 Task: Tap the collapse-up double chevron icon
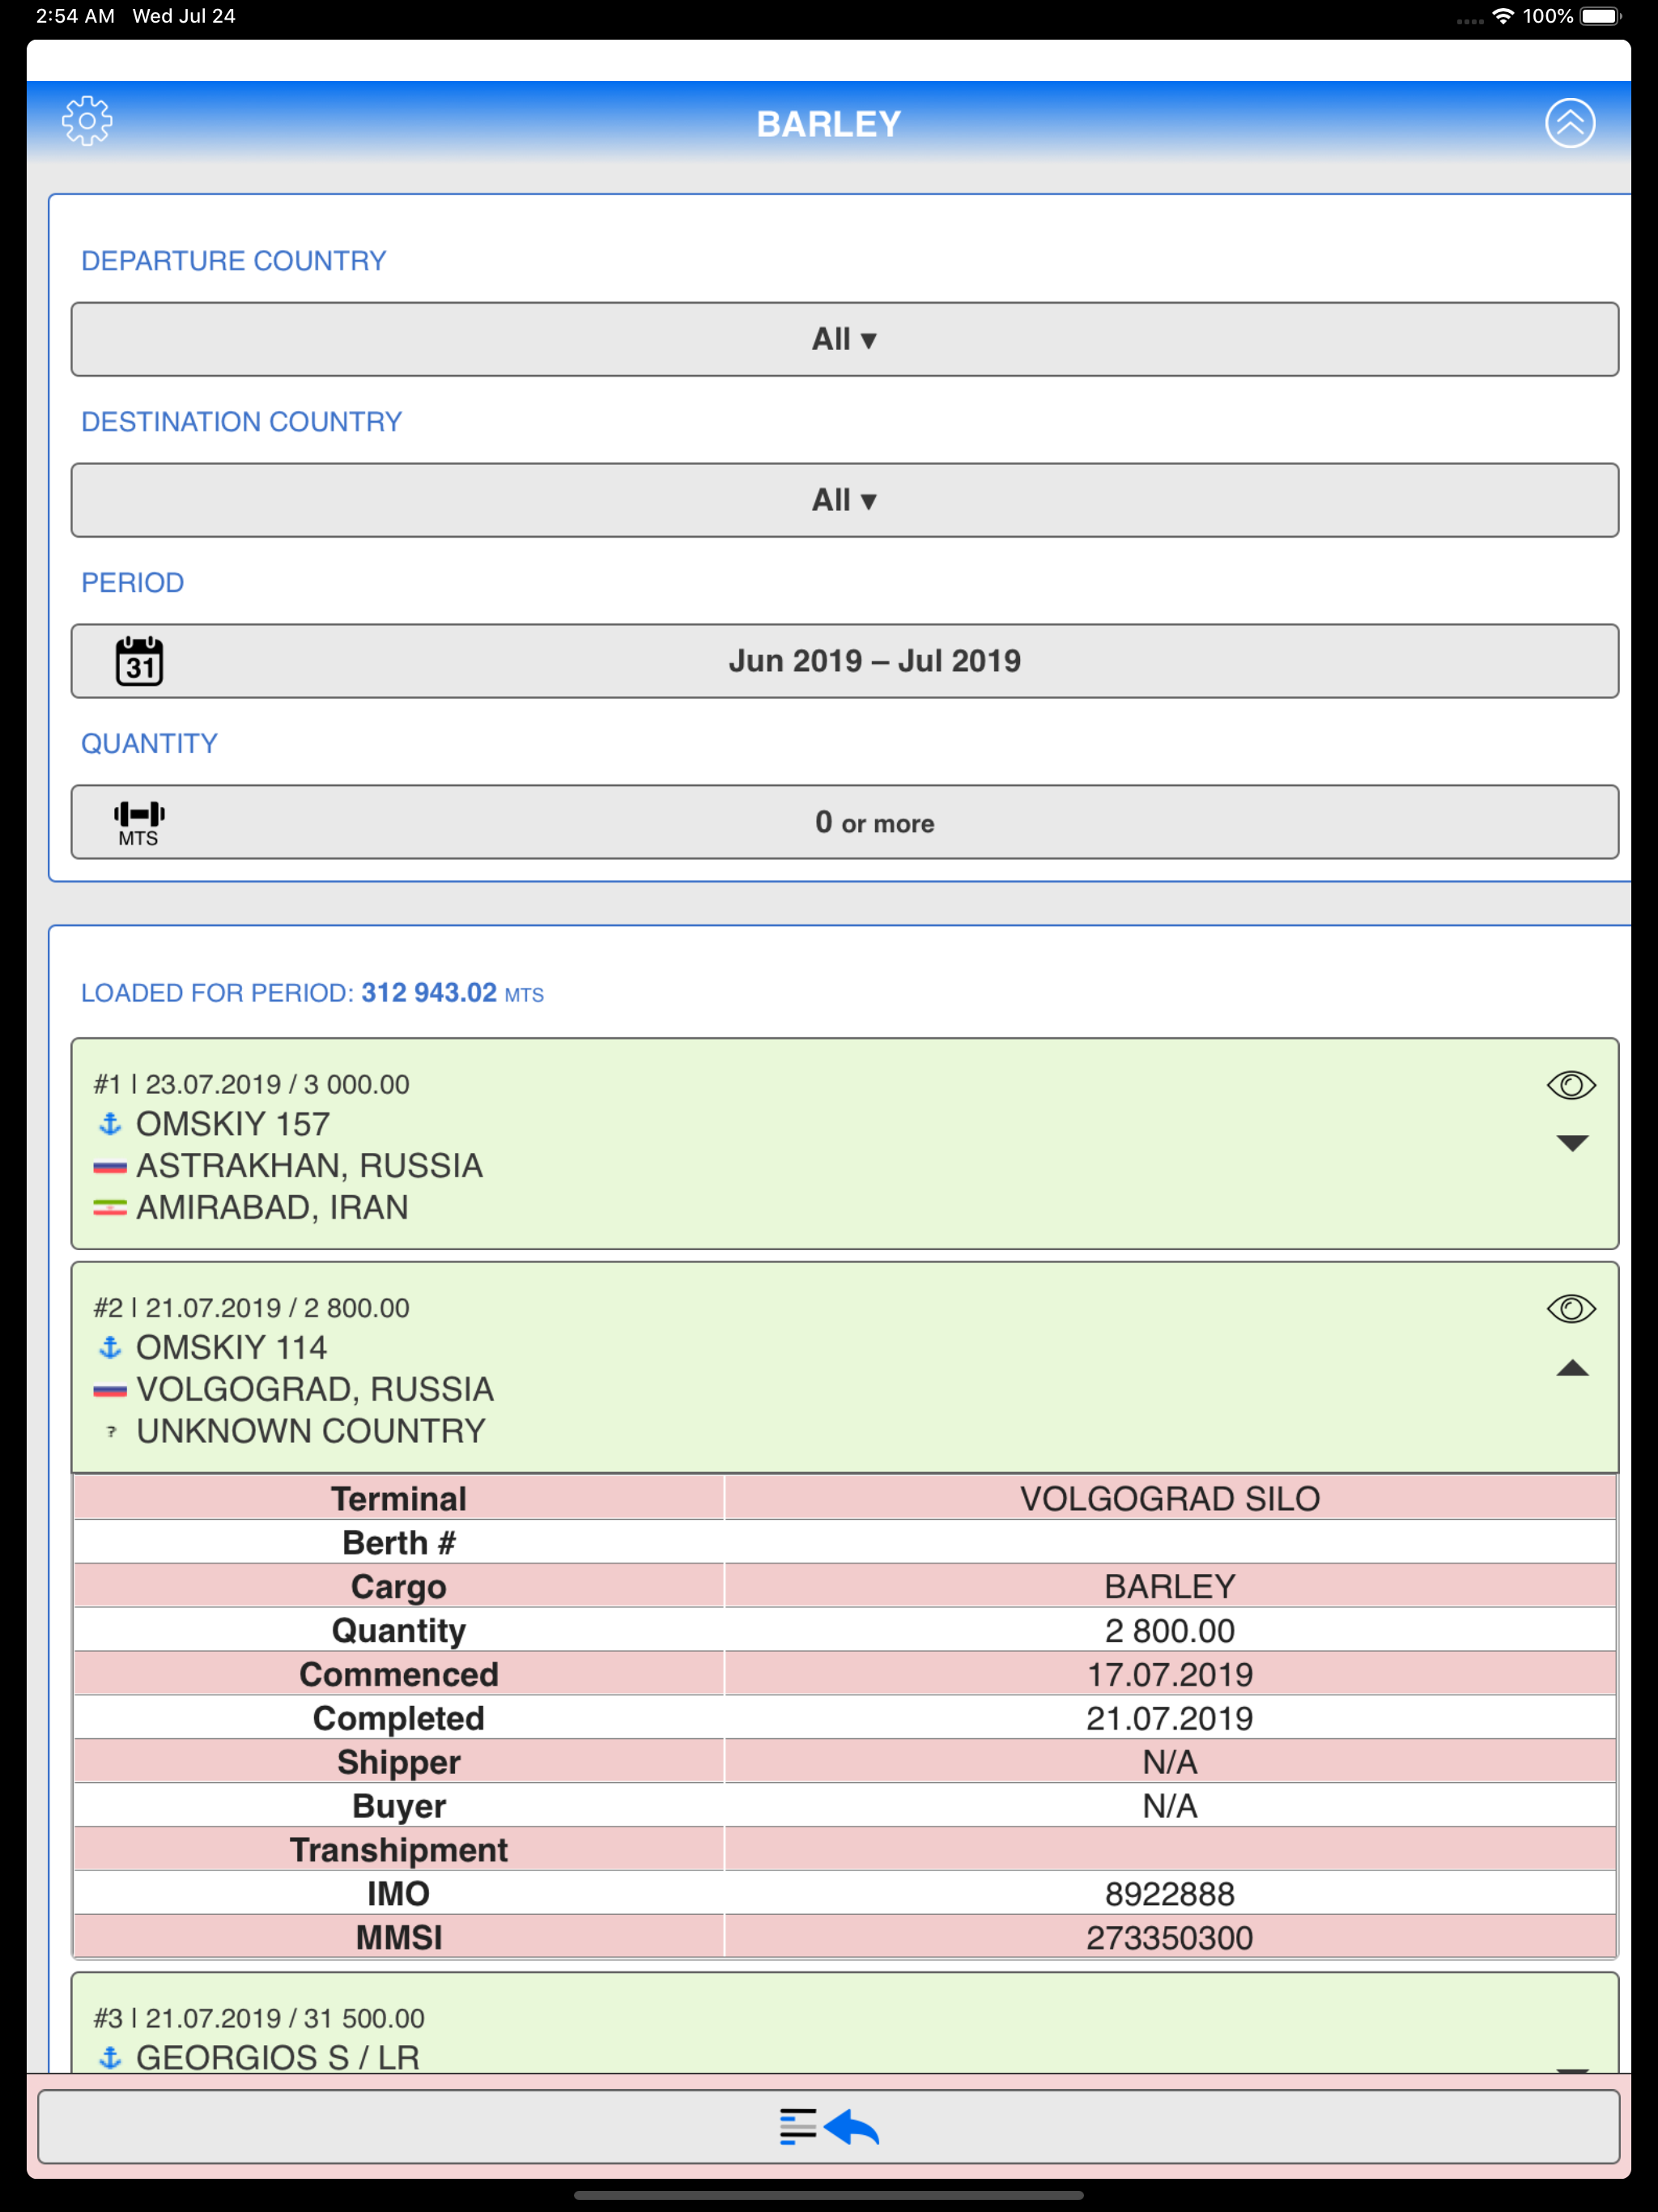pyautogui.click(x=1570, y=123)
